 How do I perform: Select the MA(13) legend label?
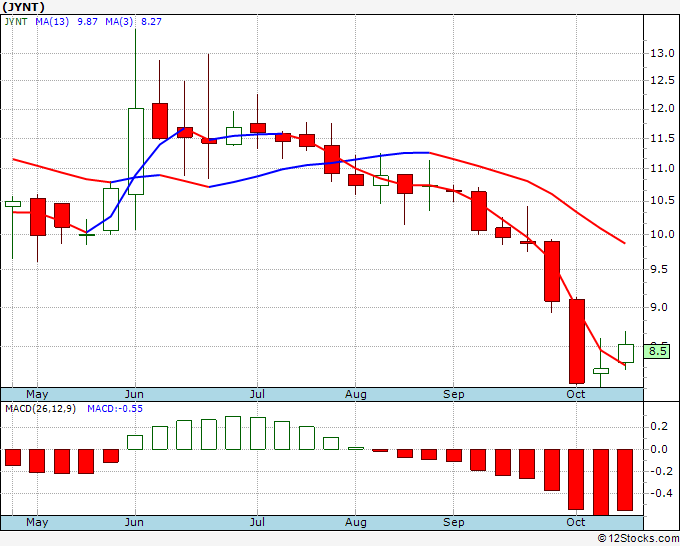52,21
